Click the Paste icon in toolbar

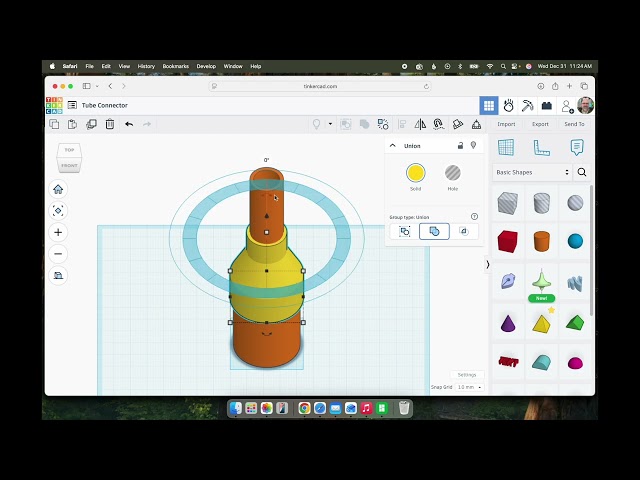(x=72, y=124)
